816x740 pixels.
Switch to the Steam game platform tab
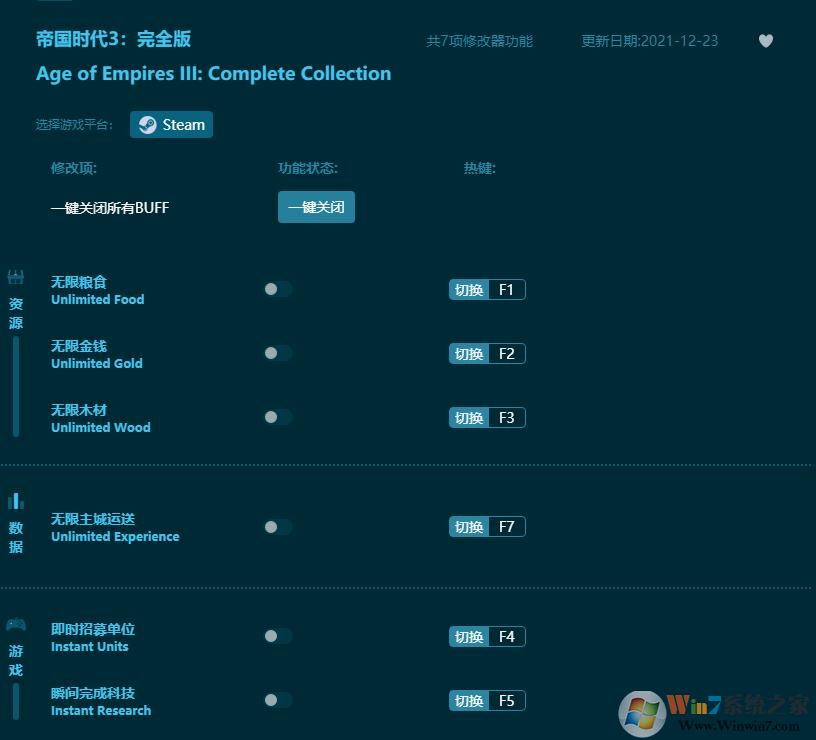click(171, 124)
